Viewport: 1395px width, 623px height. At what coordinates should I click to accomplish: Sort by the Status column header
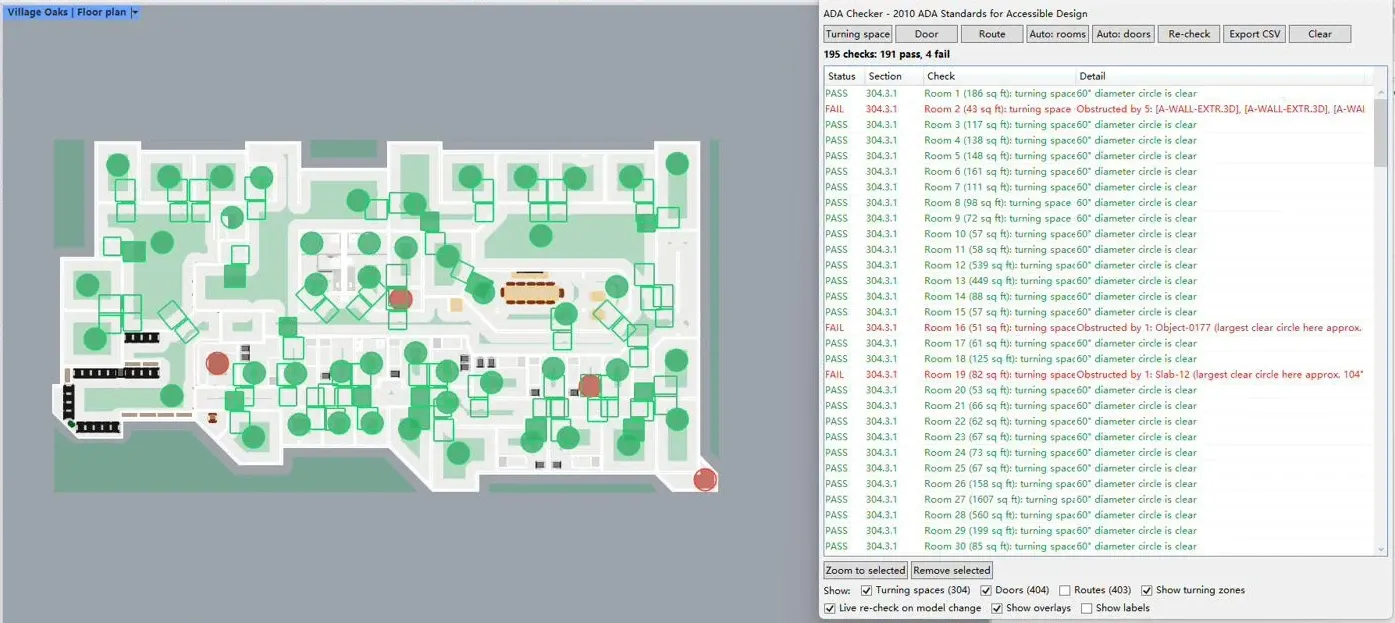coord(844,76)
